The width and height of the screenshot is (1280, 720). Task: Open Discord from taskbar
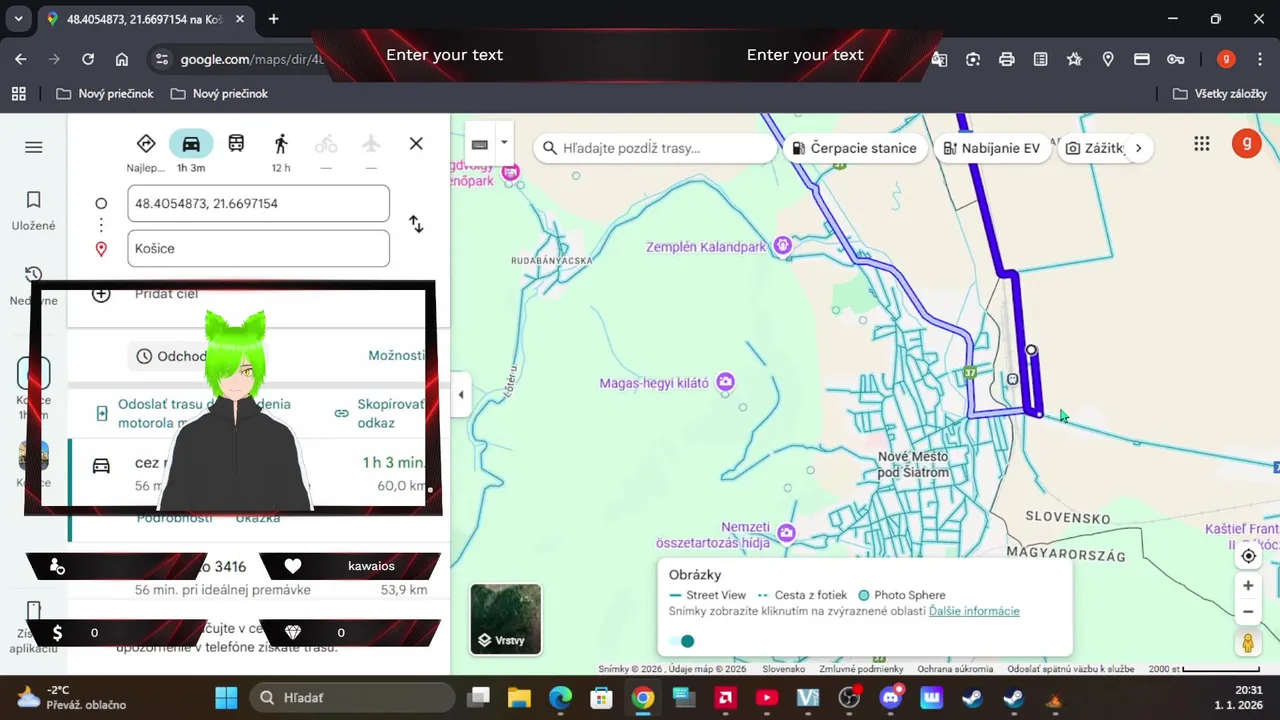[x=890, y=697]
